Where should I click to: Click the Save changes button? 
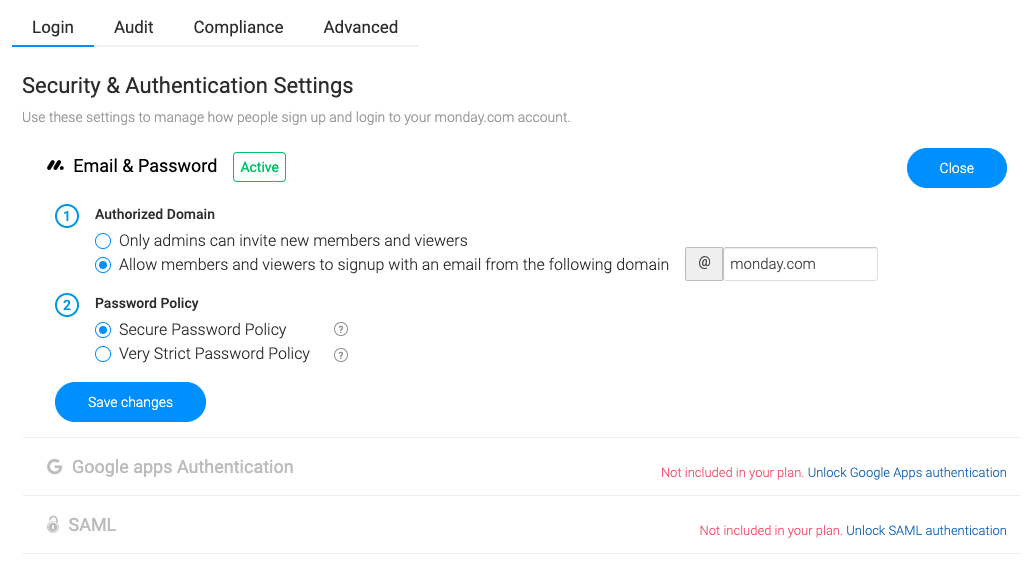coord(130,402)
